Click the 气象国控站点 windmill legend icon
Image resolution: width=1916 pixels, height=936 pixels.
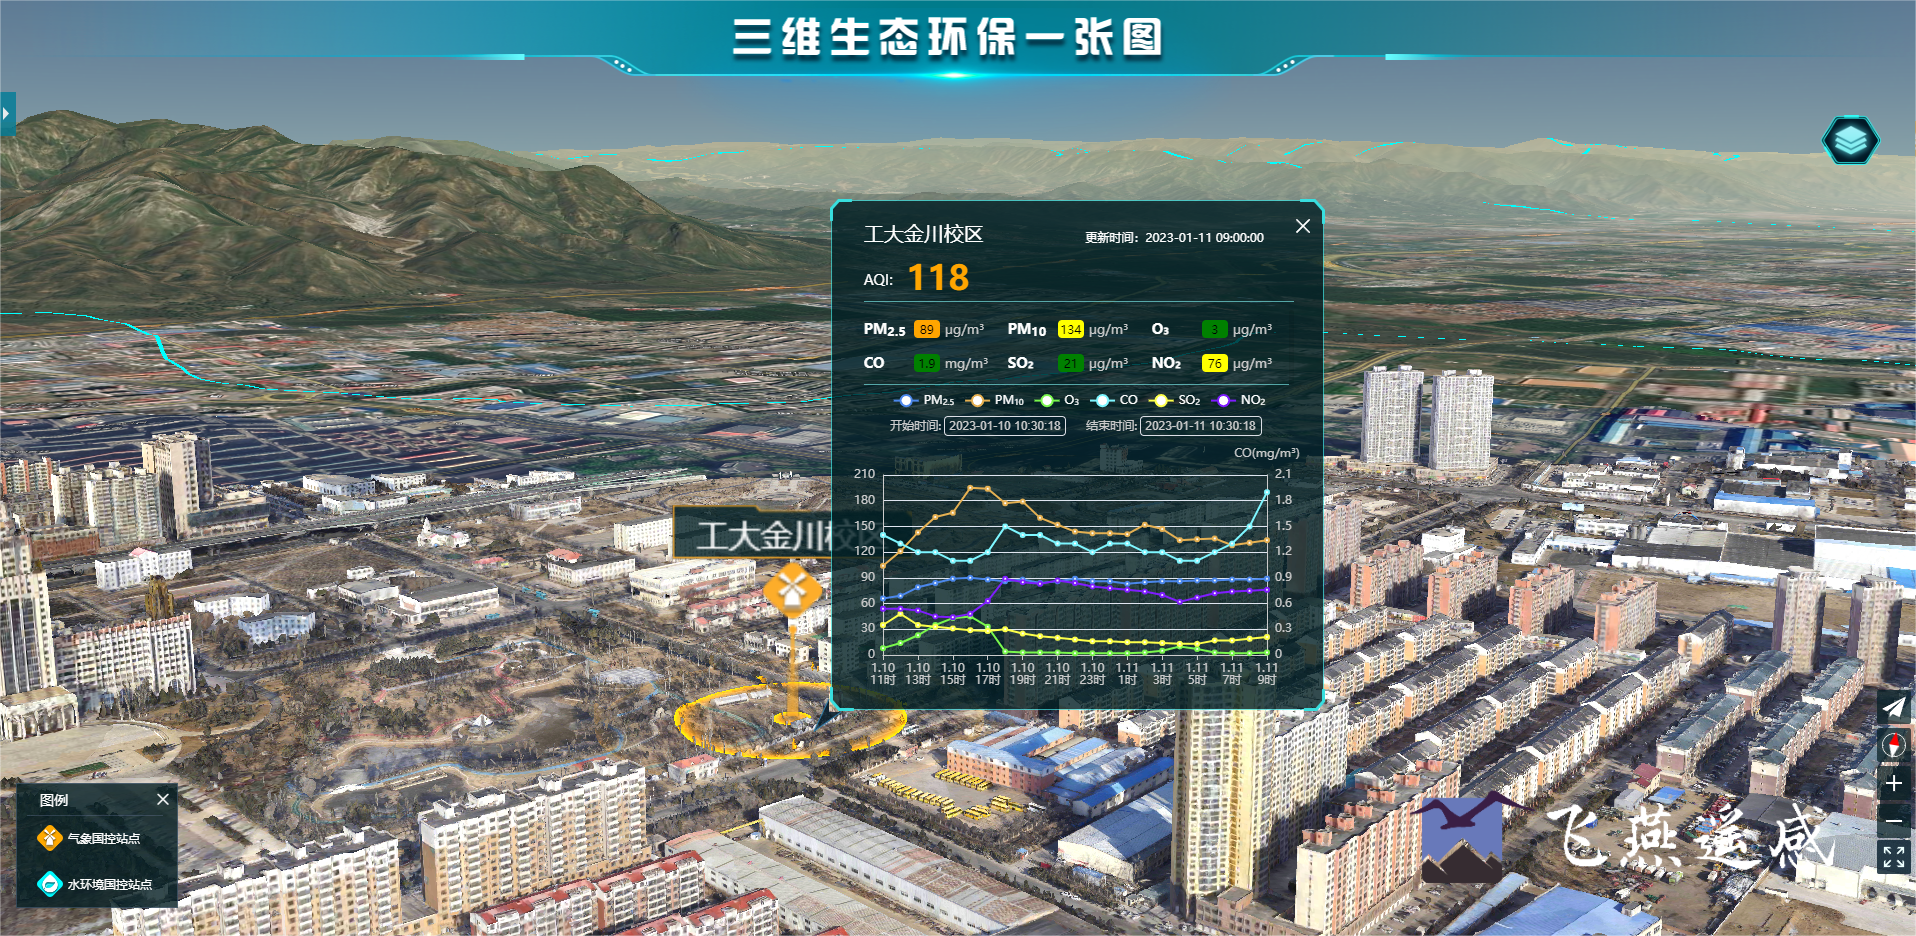[x=49, y=840]
